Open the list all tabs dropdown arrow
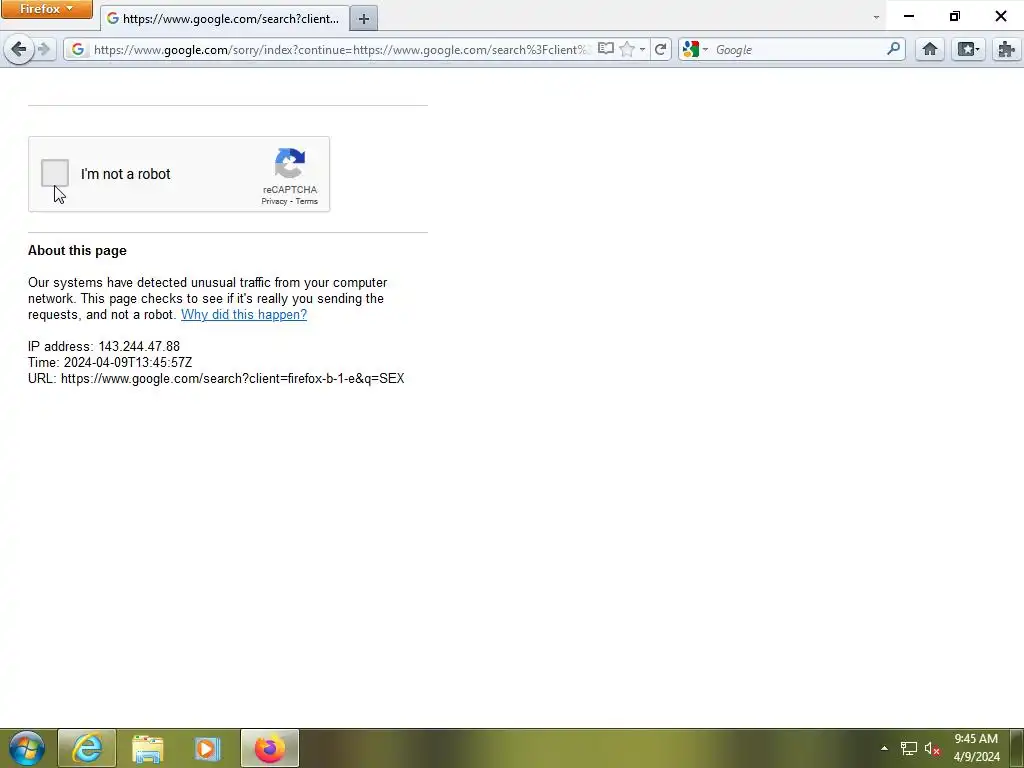Viewport: 1024px width, 768px height. (876, 18)
